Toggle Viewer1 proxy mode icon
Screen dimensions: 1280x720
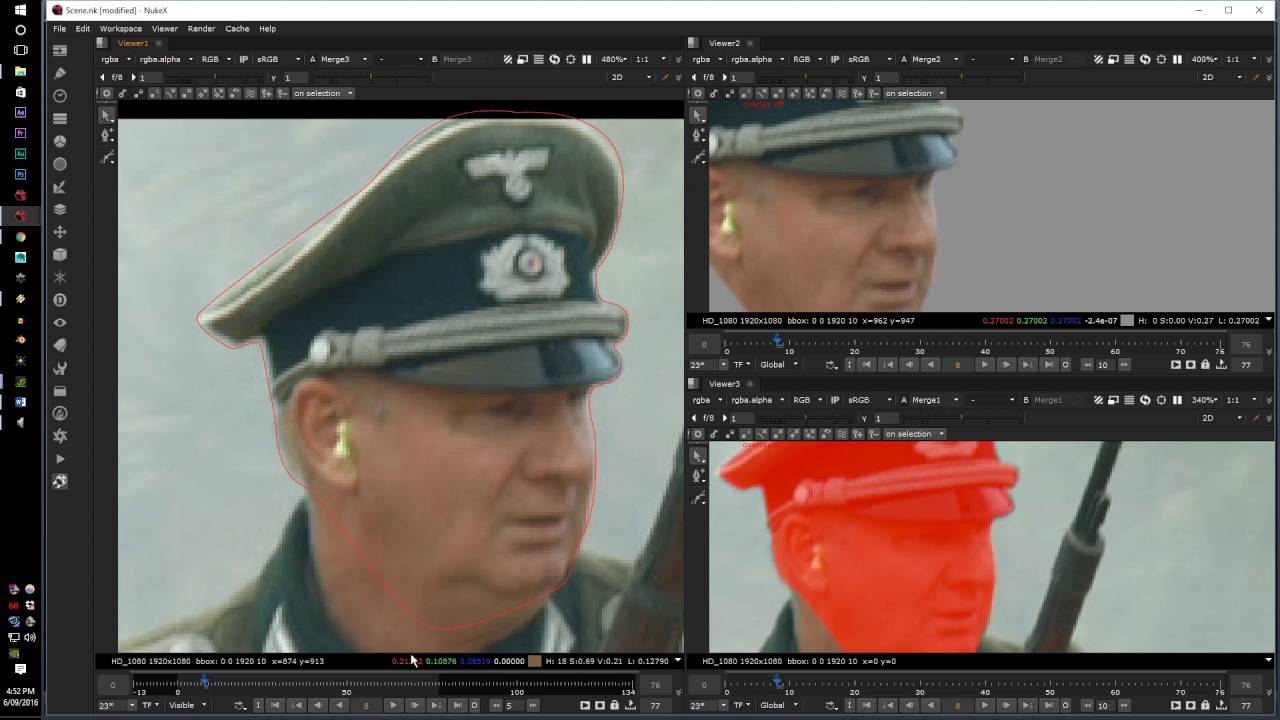[522, 59]
